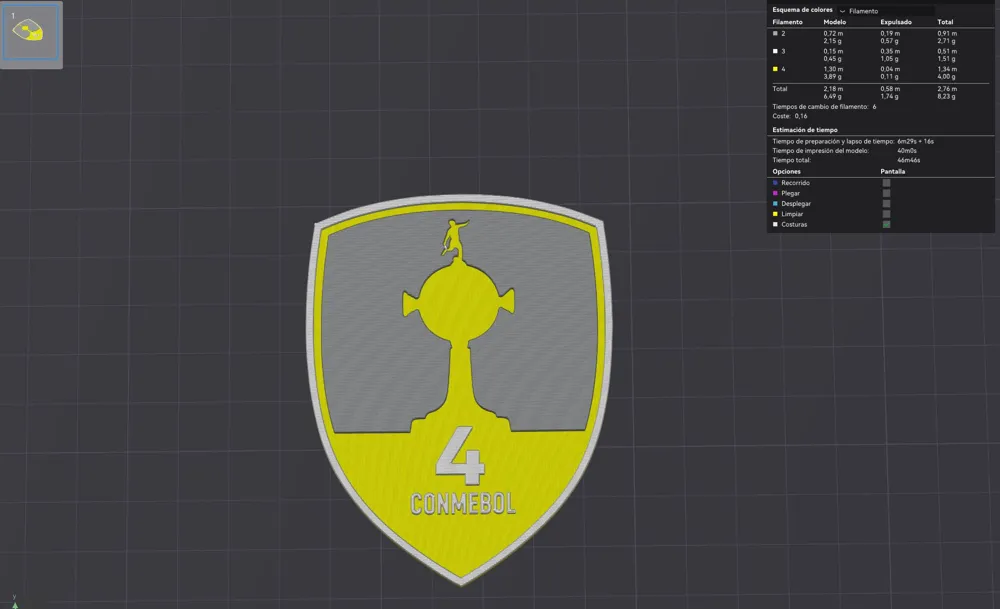Click the number 4 on the badge model

460,456
